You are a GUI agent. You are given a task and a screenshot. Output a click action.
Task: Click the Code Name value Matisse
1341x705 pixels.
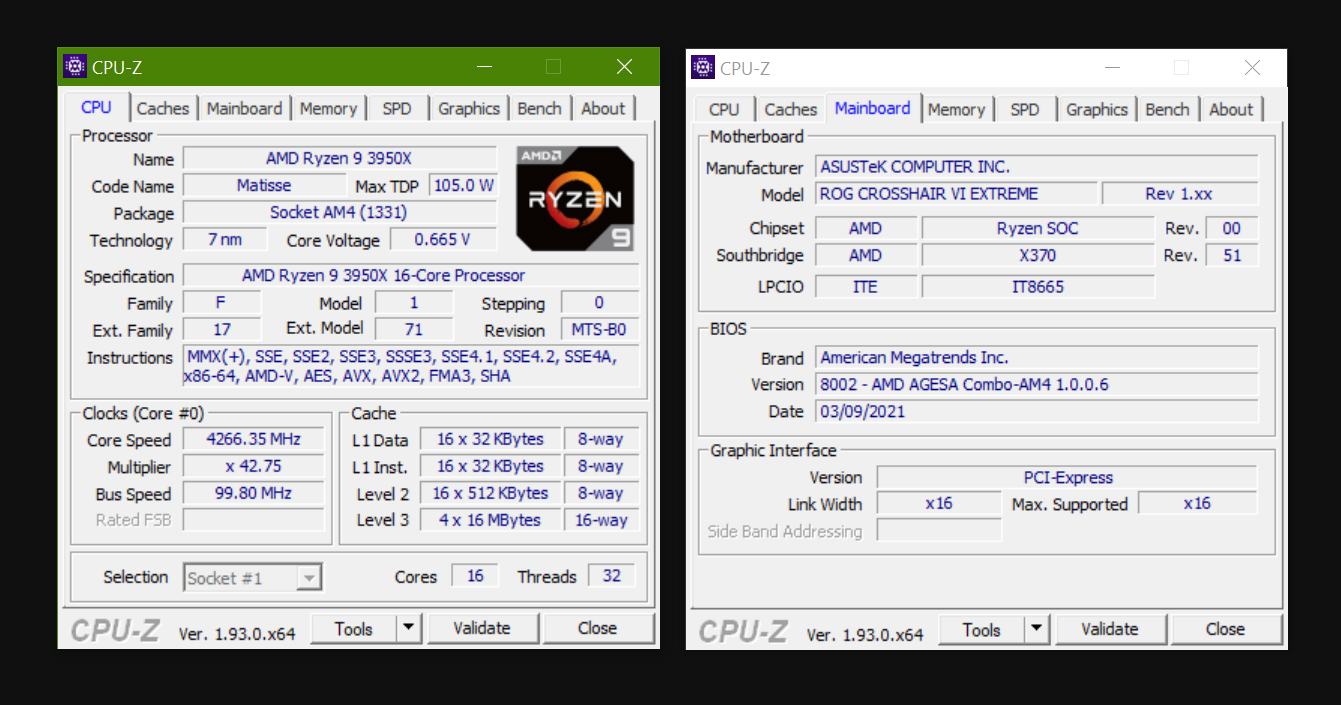pyautogui.click(x=264, y=186)
